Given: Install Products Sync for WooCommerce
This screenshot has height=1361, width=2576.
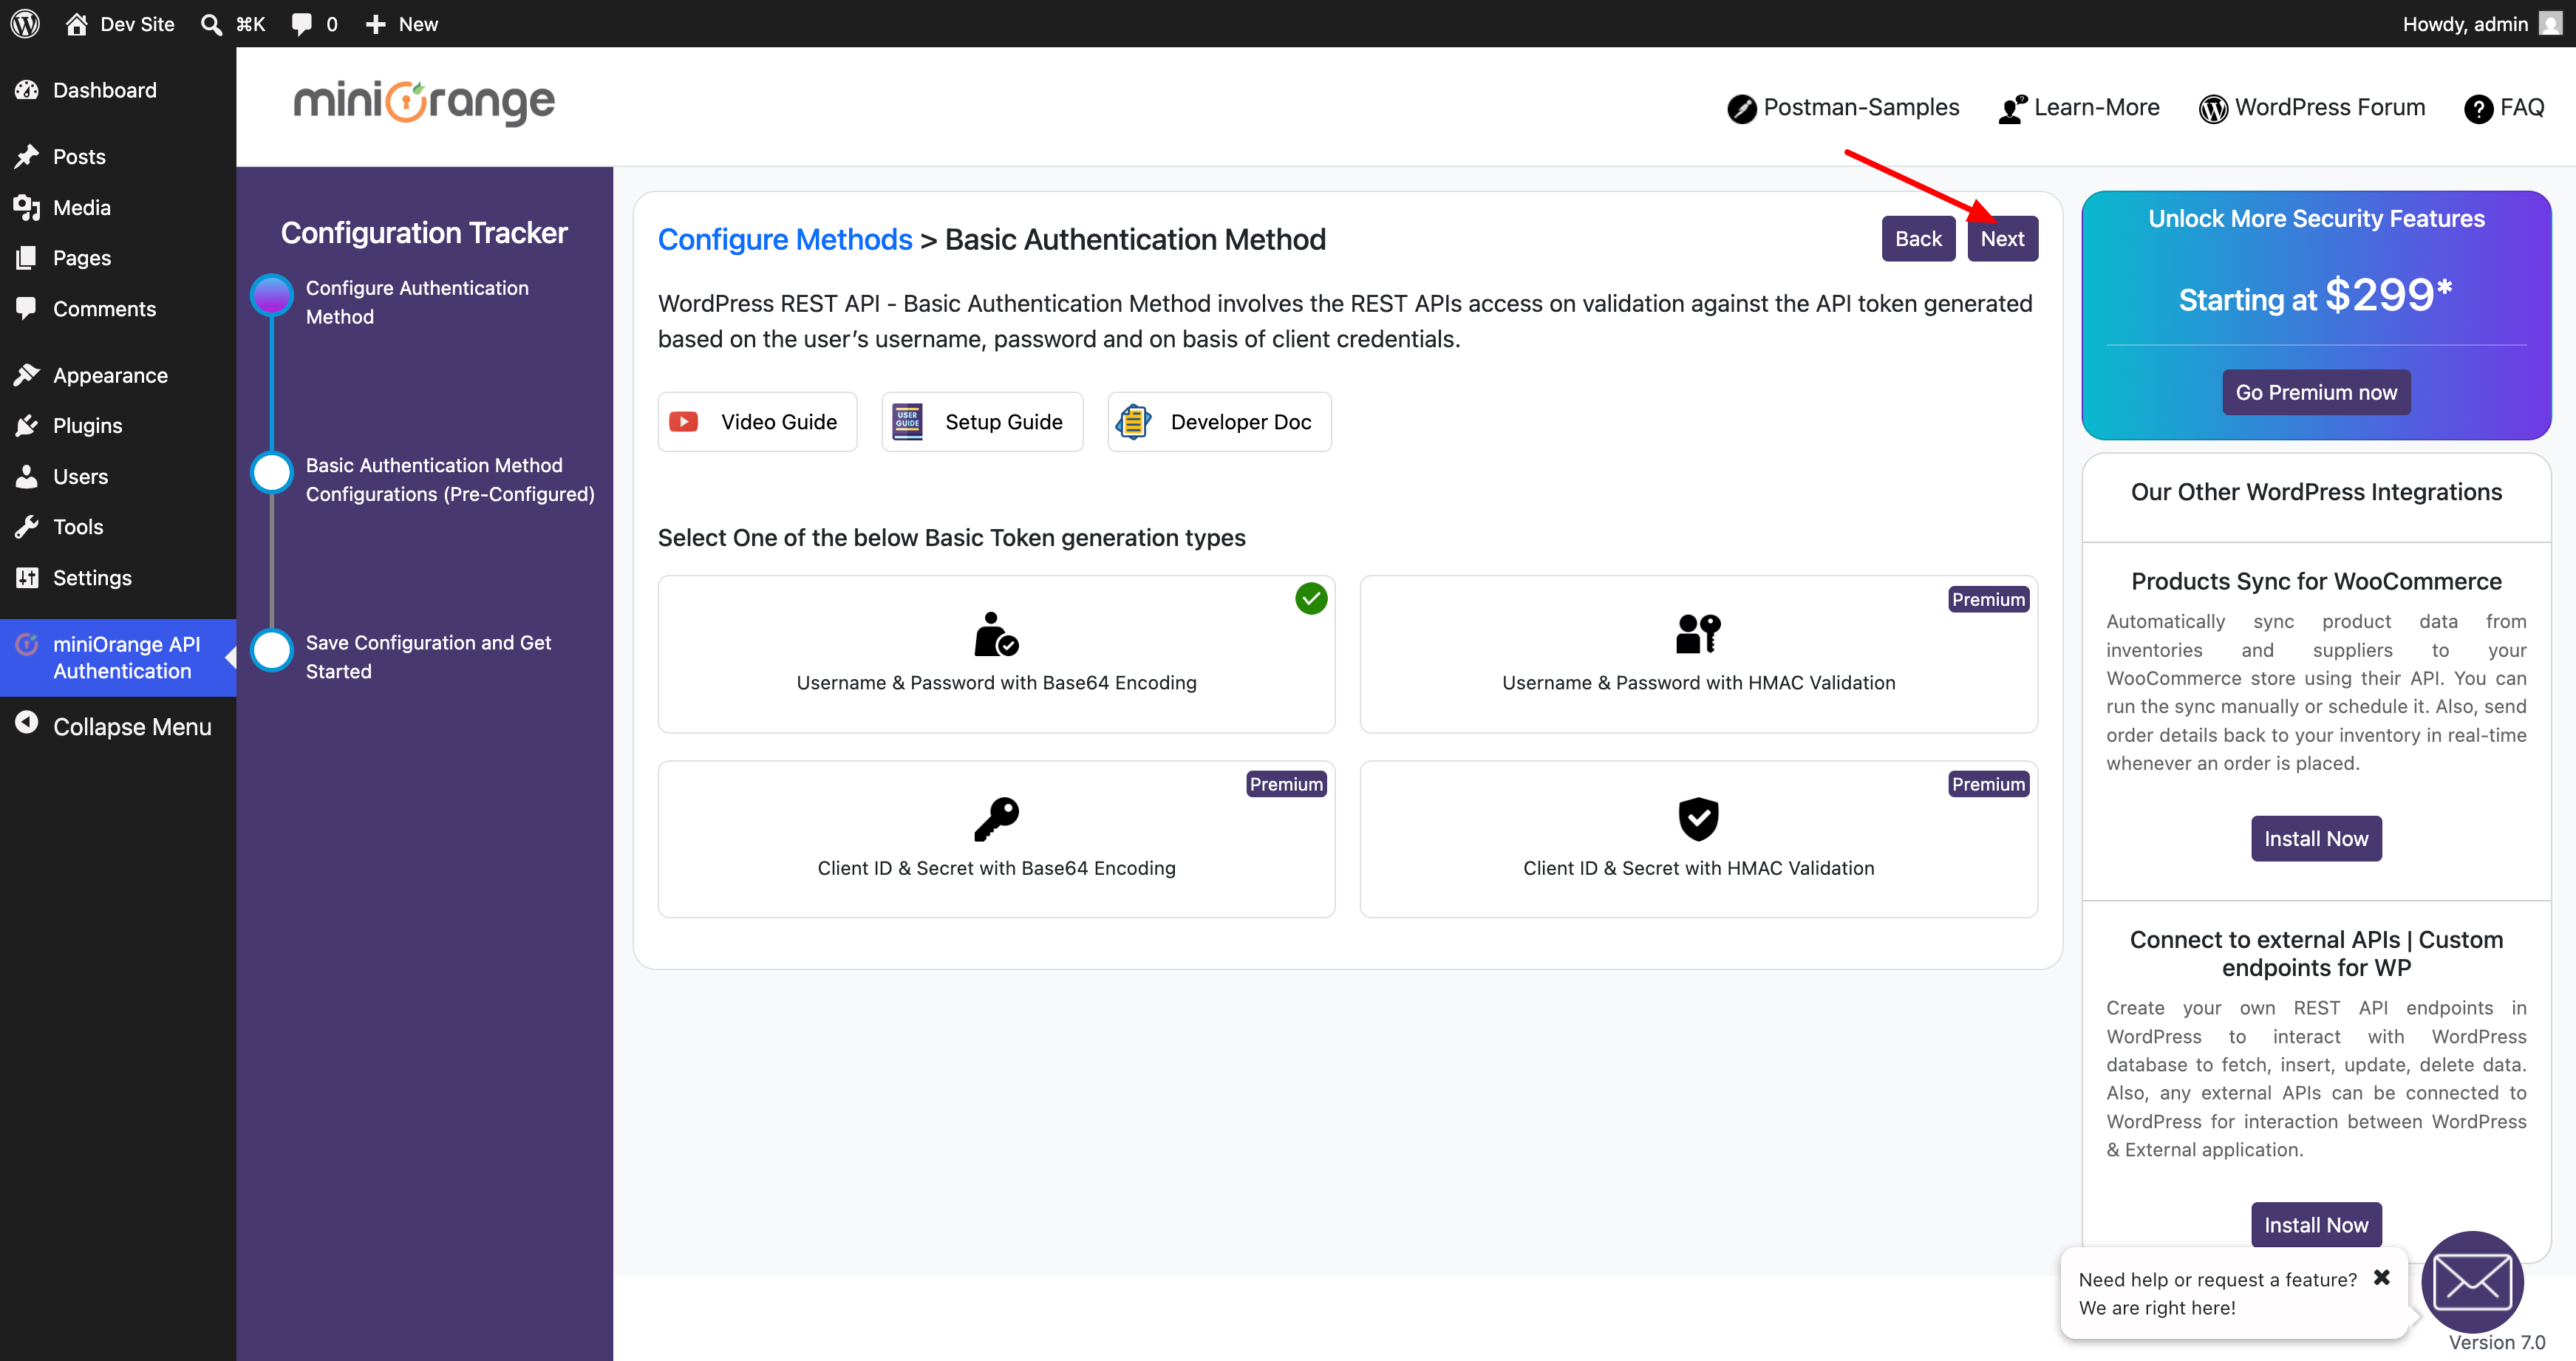Looking at the screenshot, I should pyautogui.click(x=2316, y=838).
